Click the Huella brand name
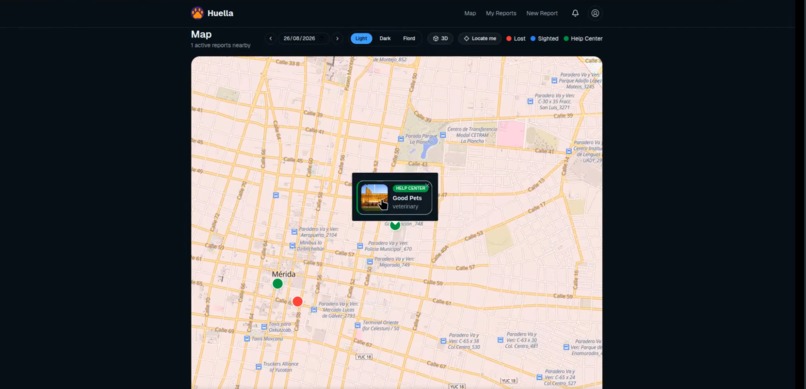 click(221, 13)
